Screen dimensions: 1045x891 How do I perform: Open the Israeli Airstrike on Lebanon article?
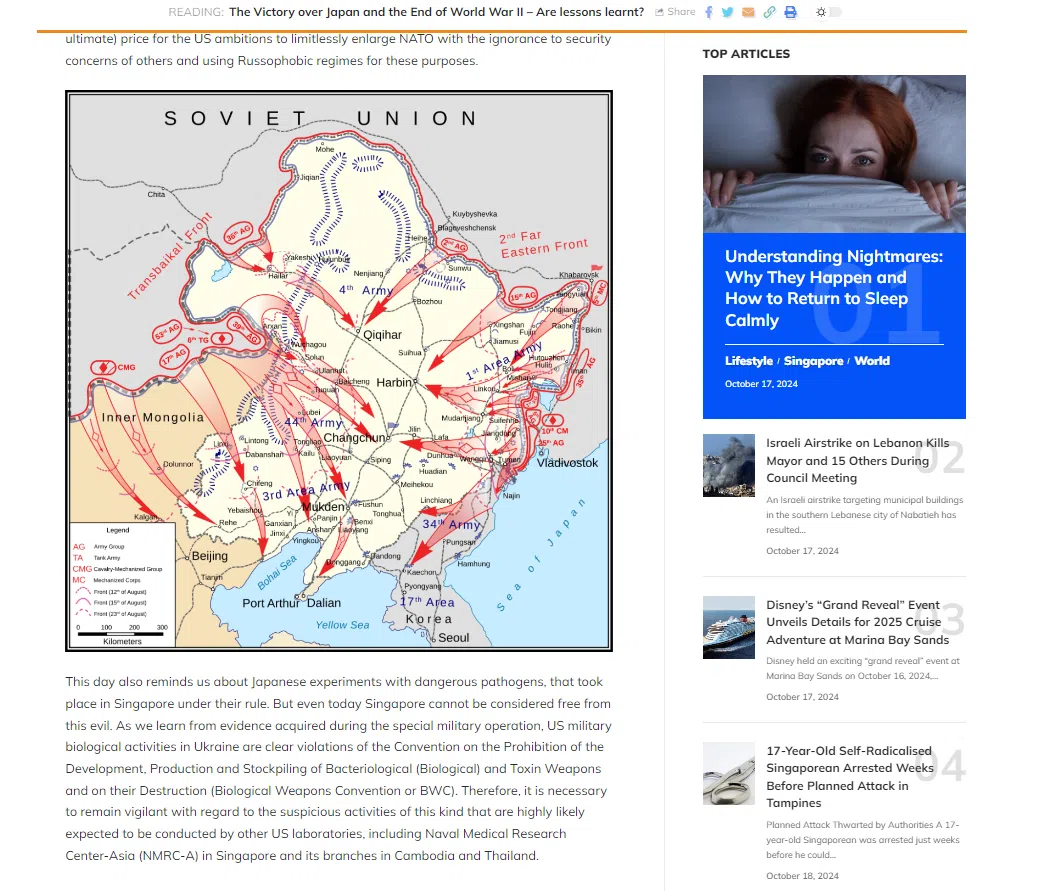click(x=857, y=460)
